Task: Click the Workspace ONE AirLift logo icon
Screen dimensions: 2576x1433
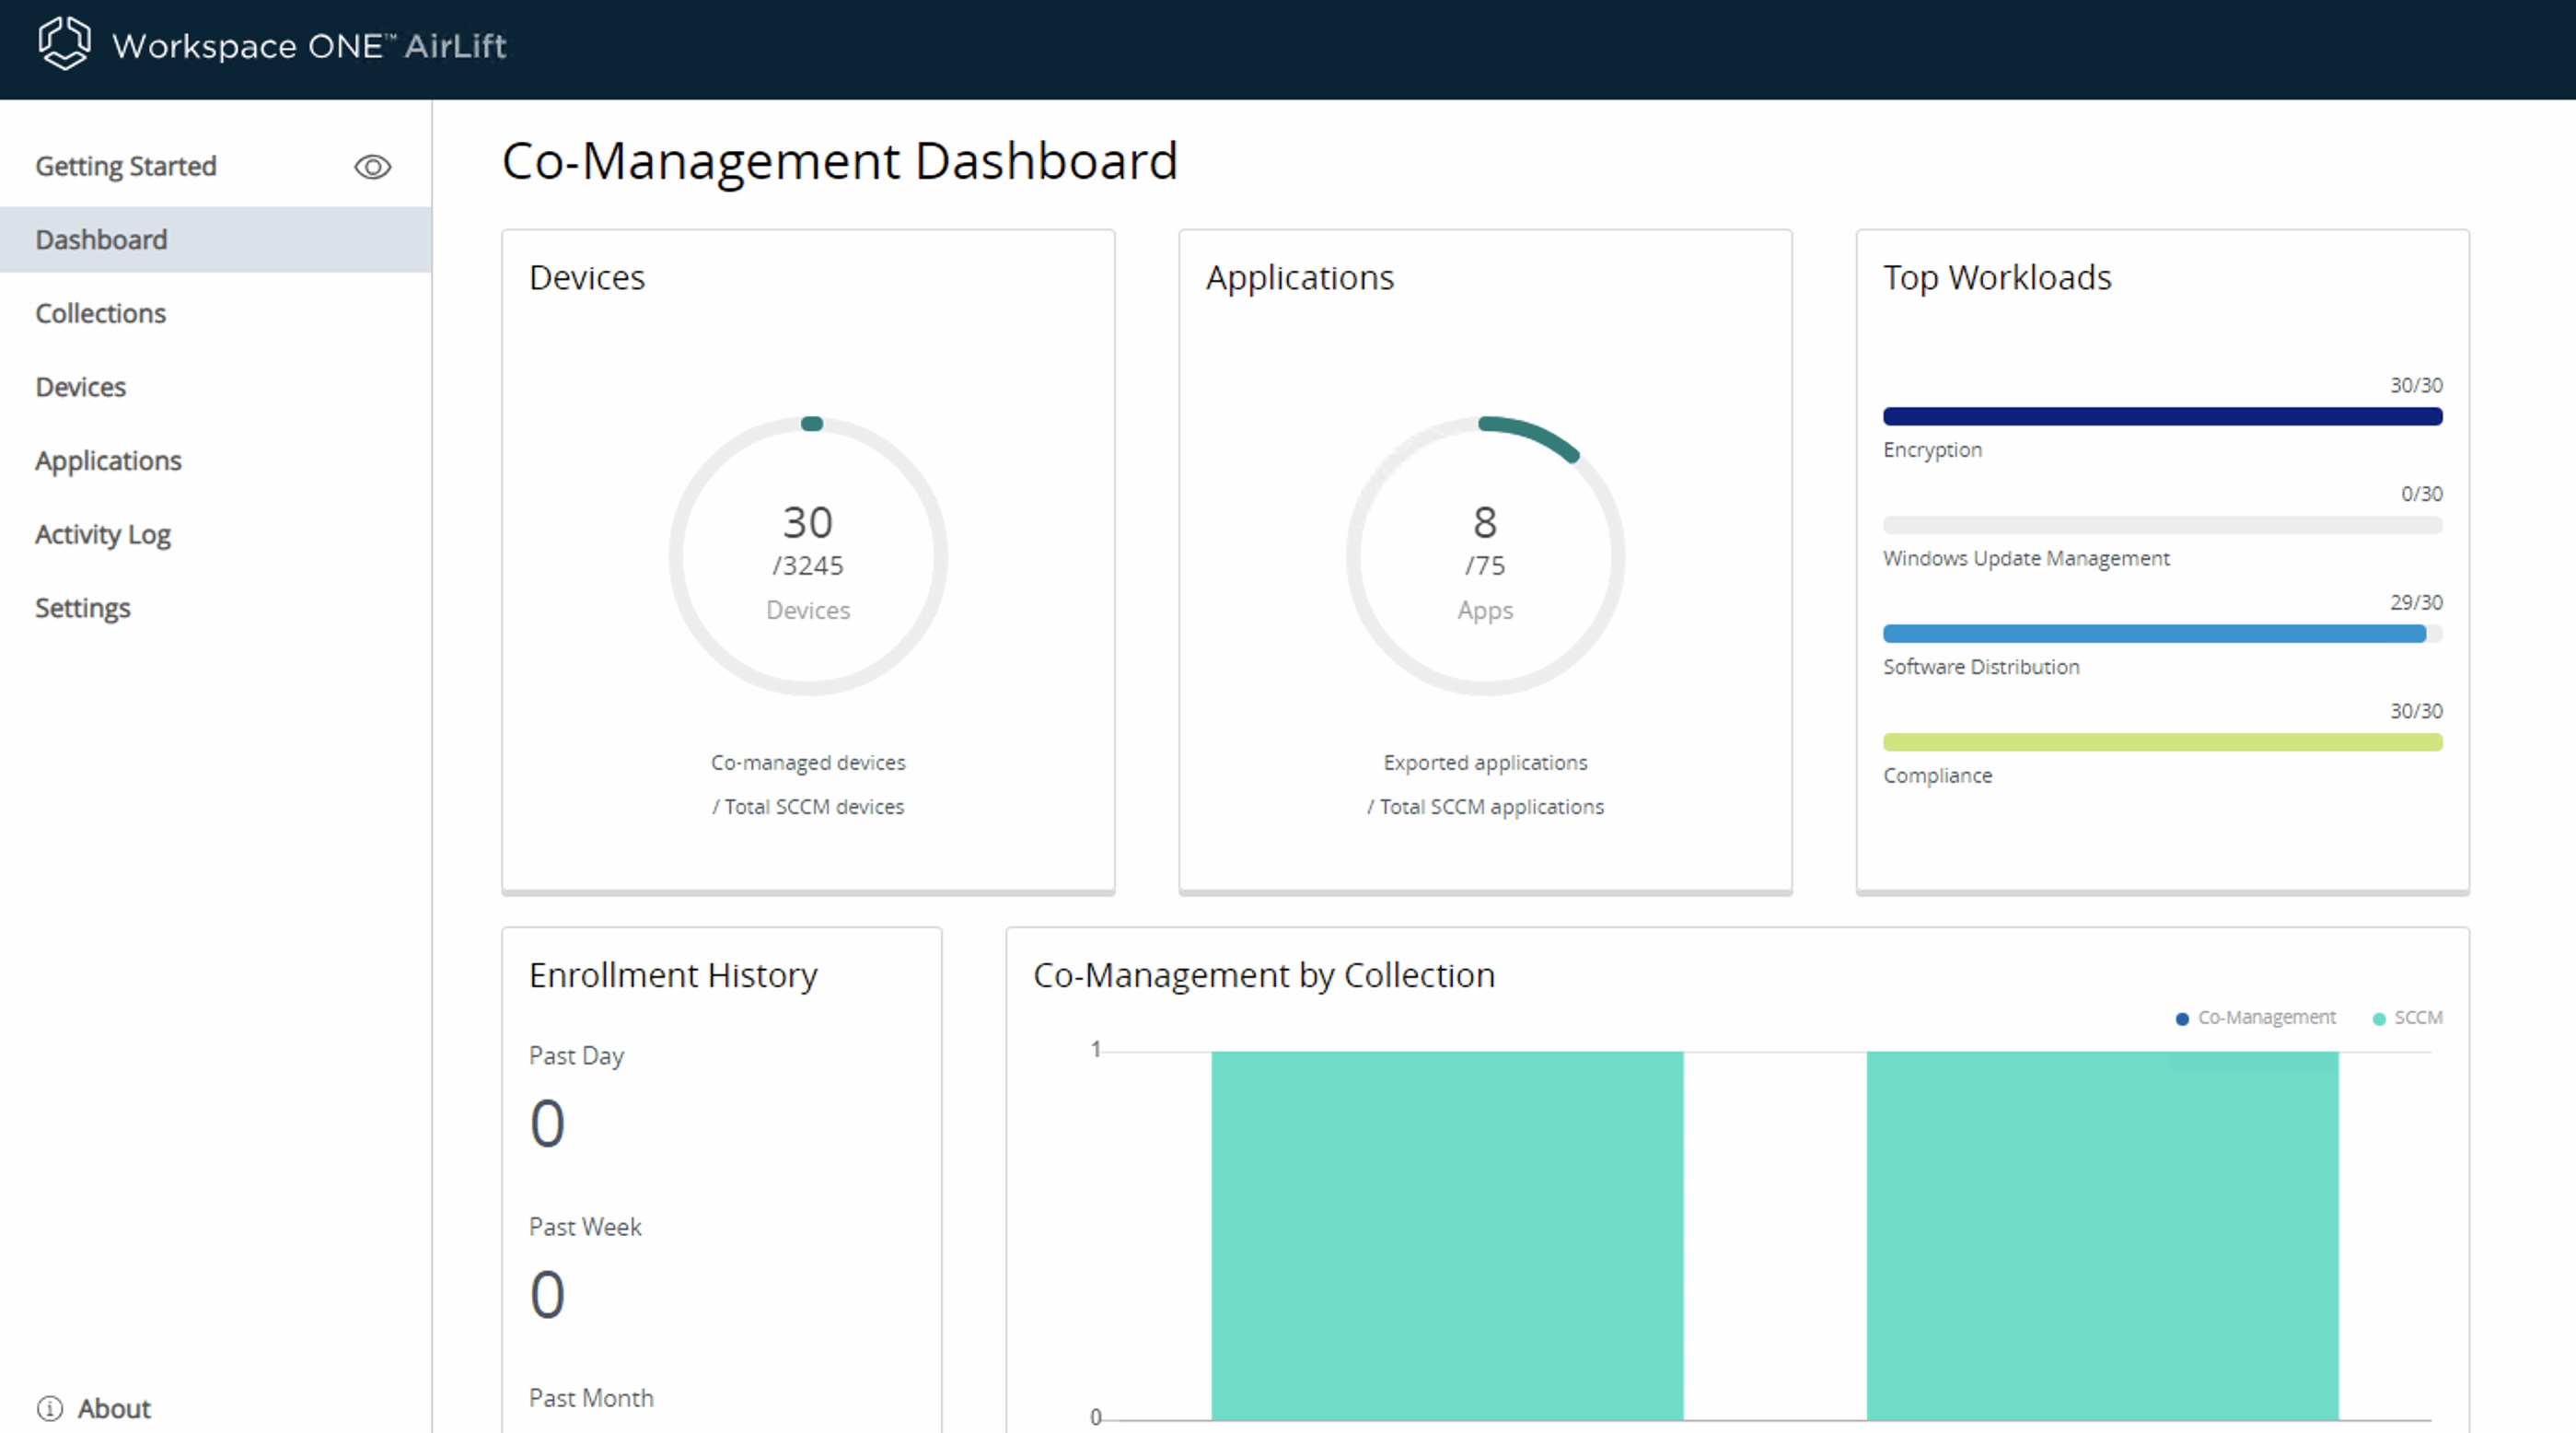Action: [64, 44]
